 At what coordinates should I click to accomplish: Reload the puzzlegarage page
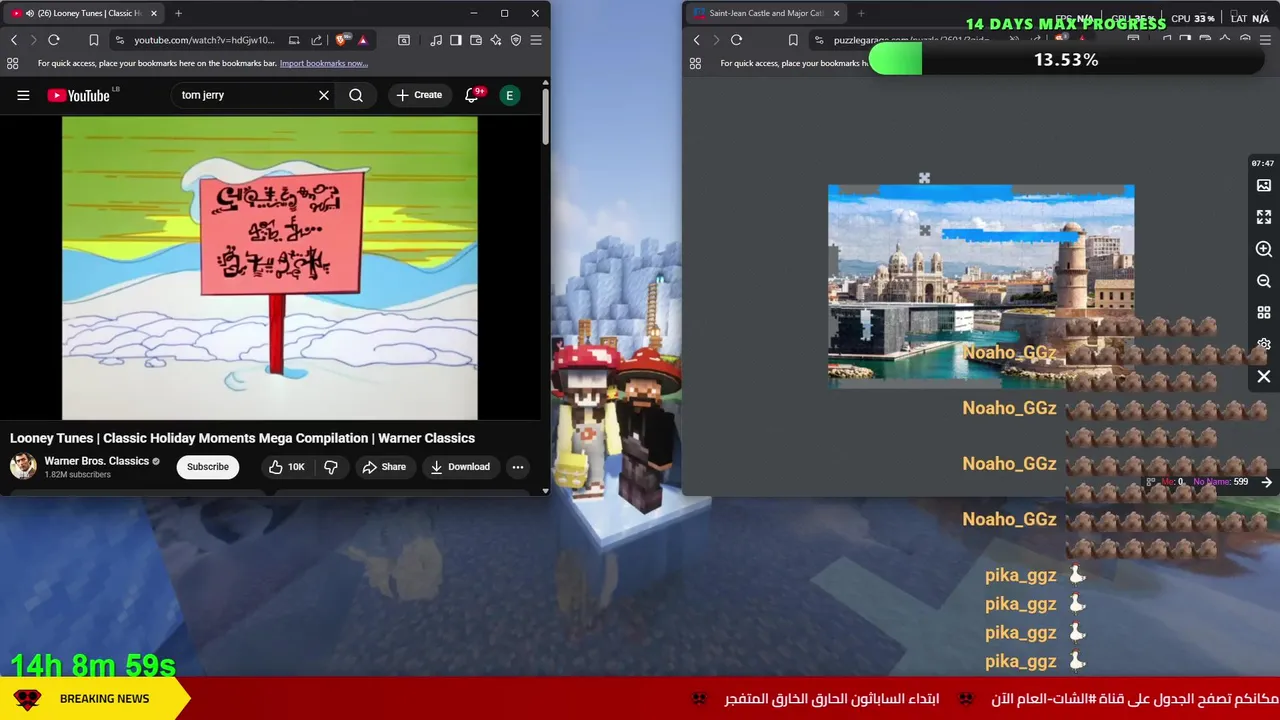[737, 40]
